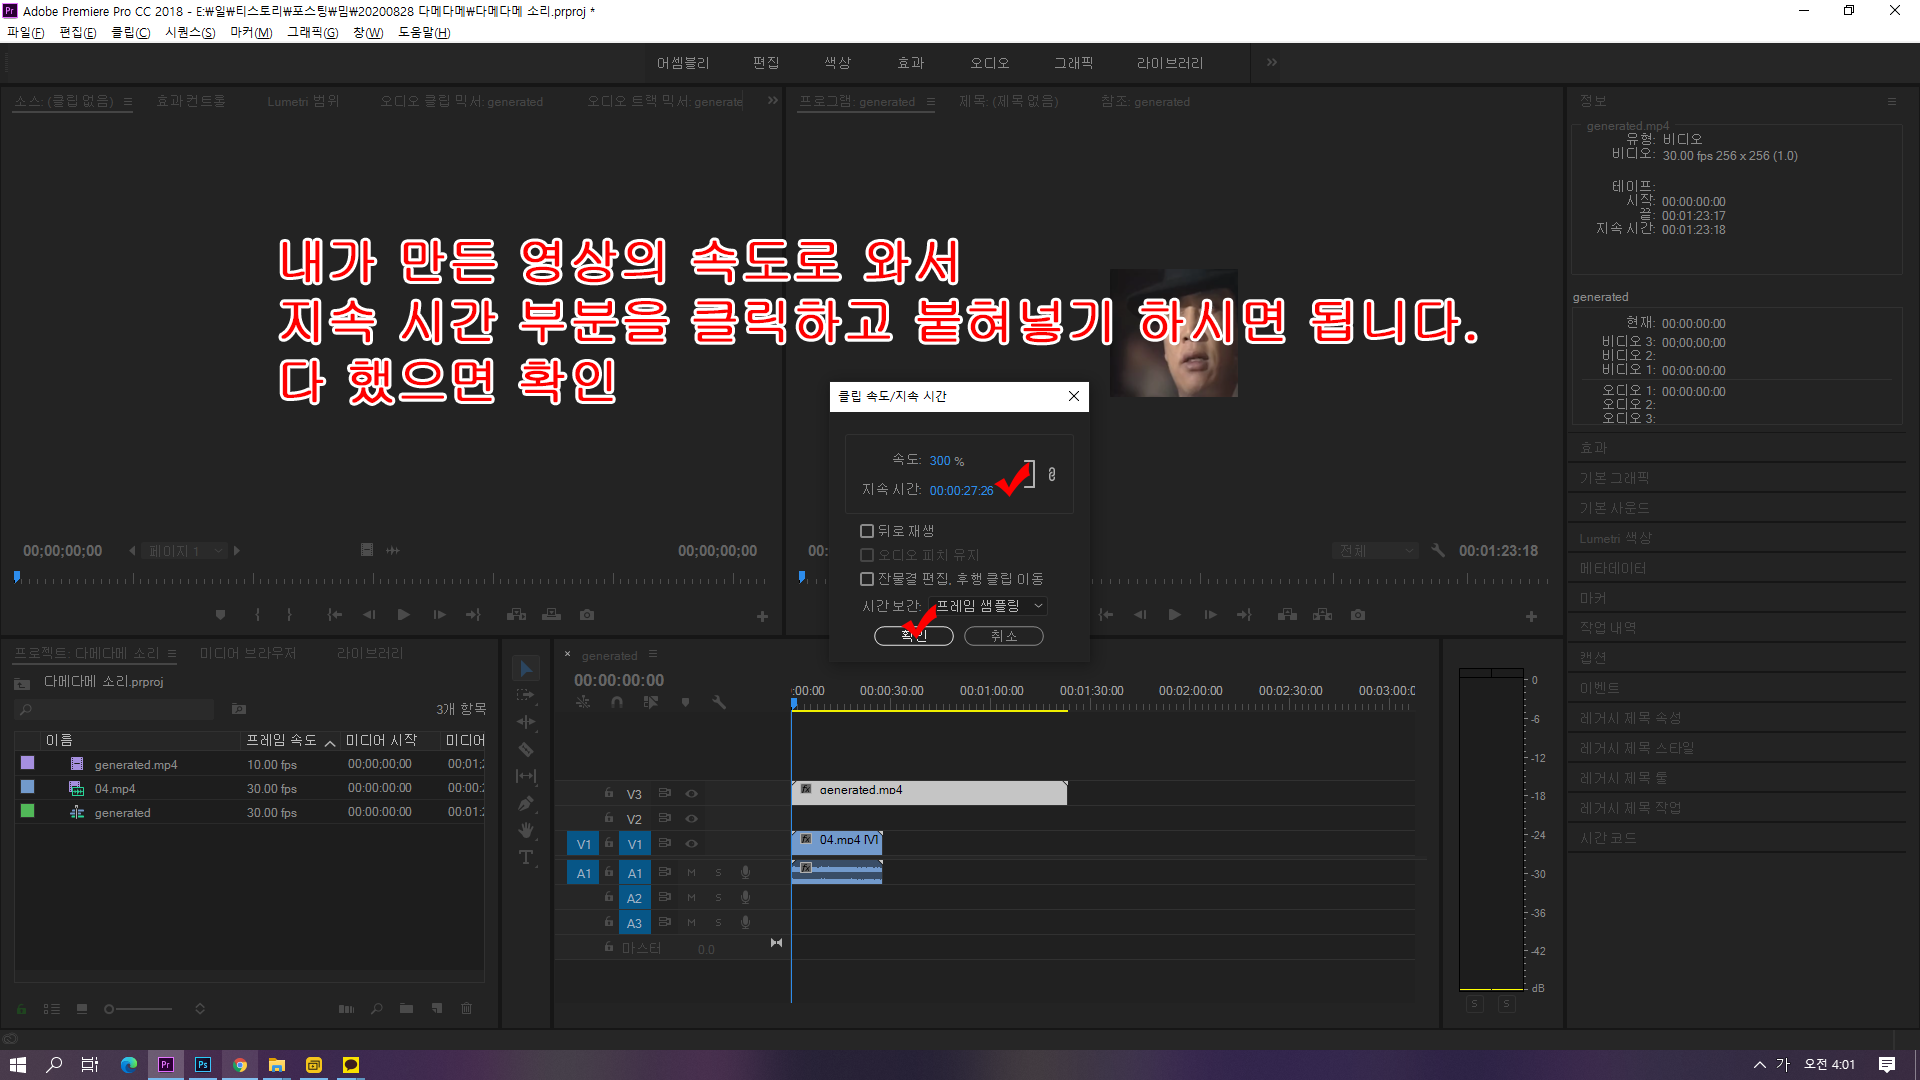The height and width of the screenshot is (1080, 1920).
Task: Switch to the 미디어 브라우저 tab
Action: 248,653
